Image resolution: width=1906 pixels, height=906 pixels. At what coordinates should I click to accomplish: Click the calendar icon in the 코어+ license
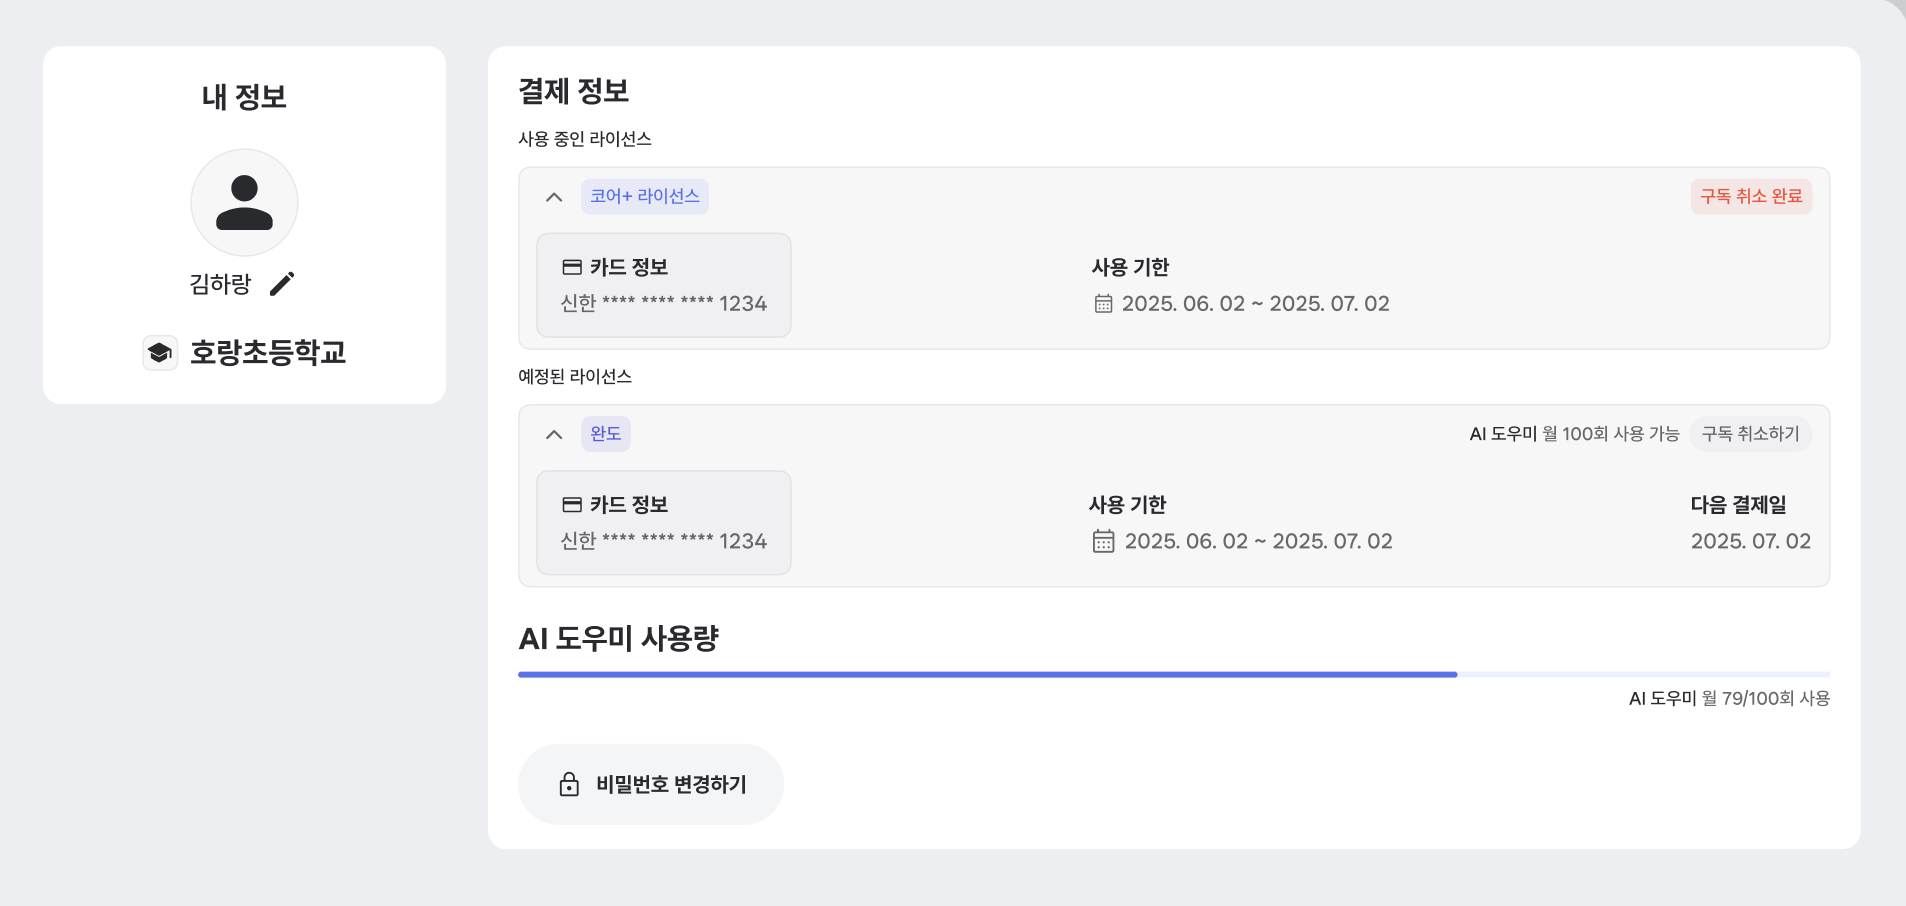tap(1103, 304)
